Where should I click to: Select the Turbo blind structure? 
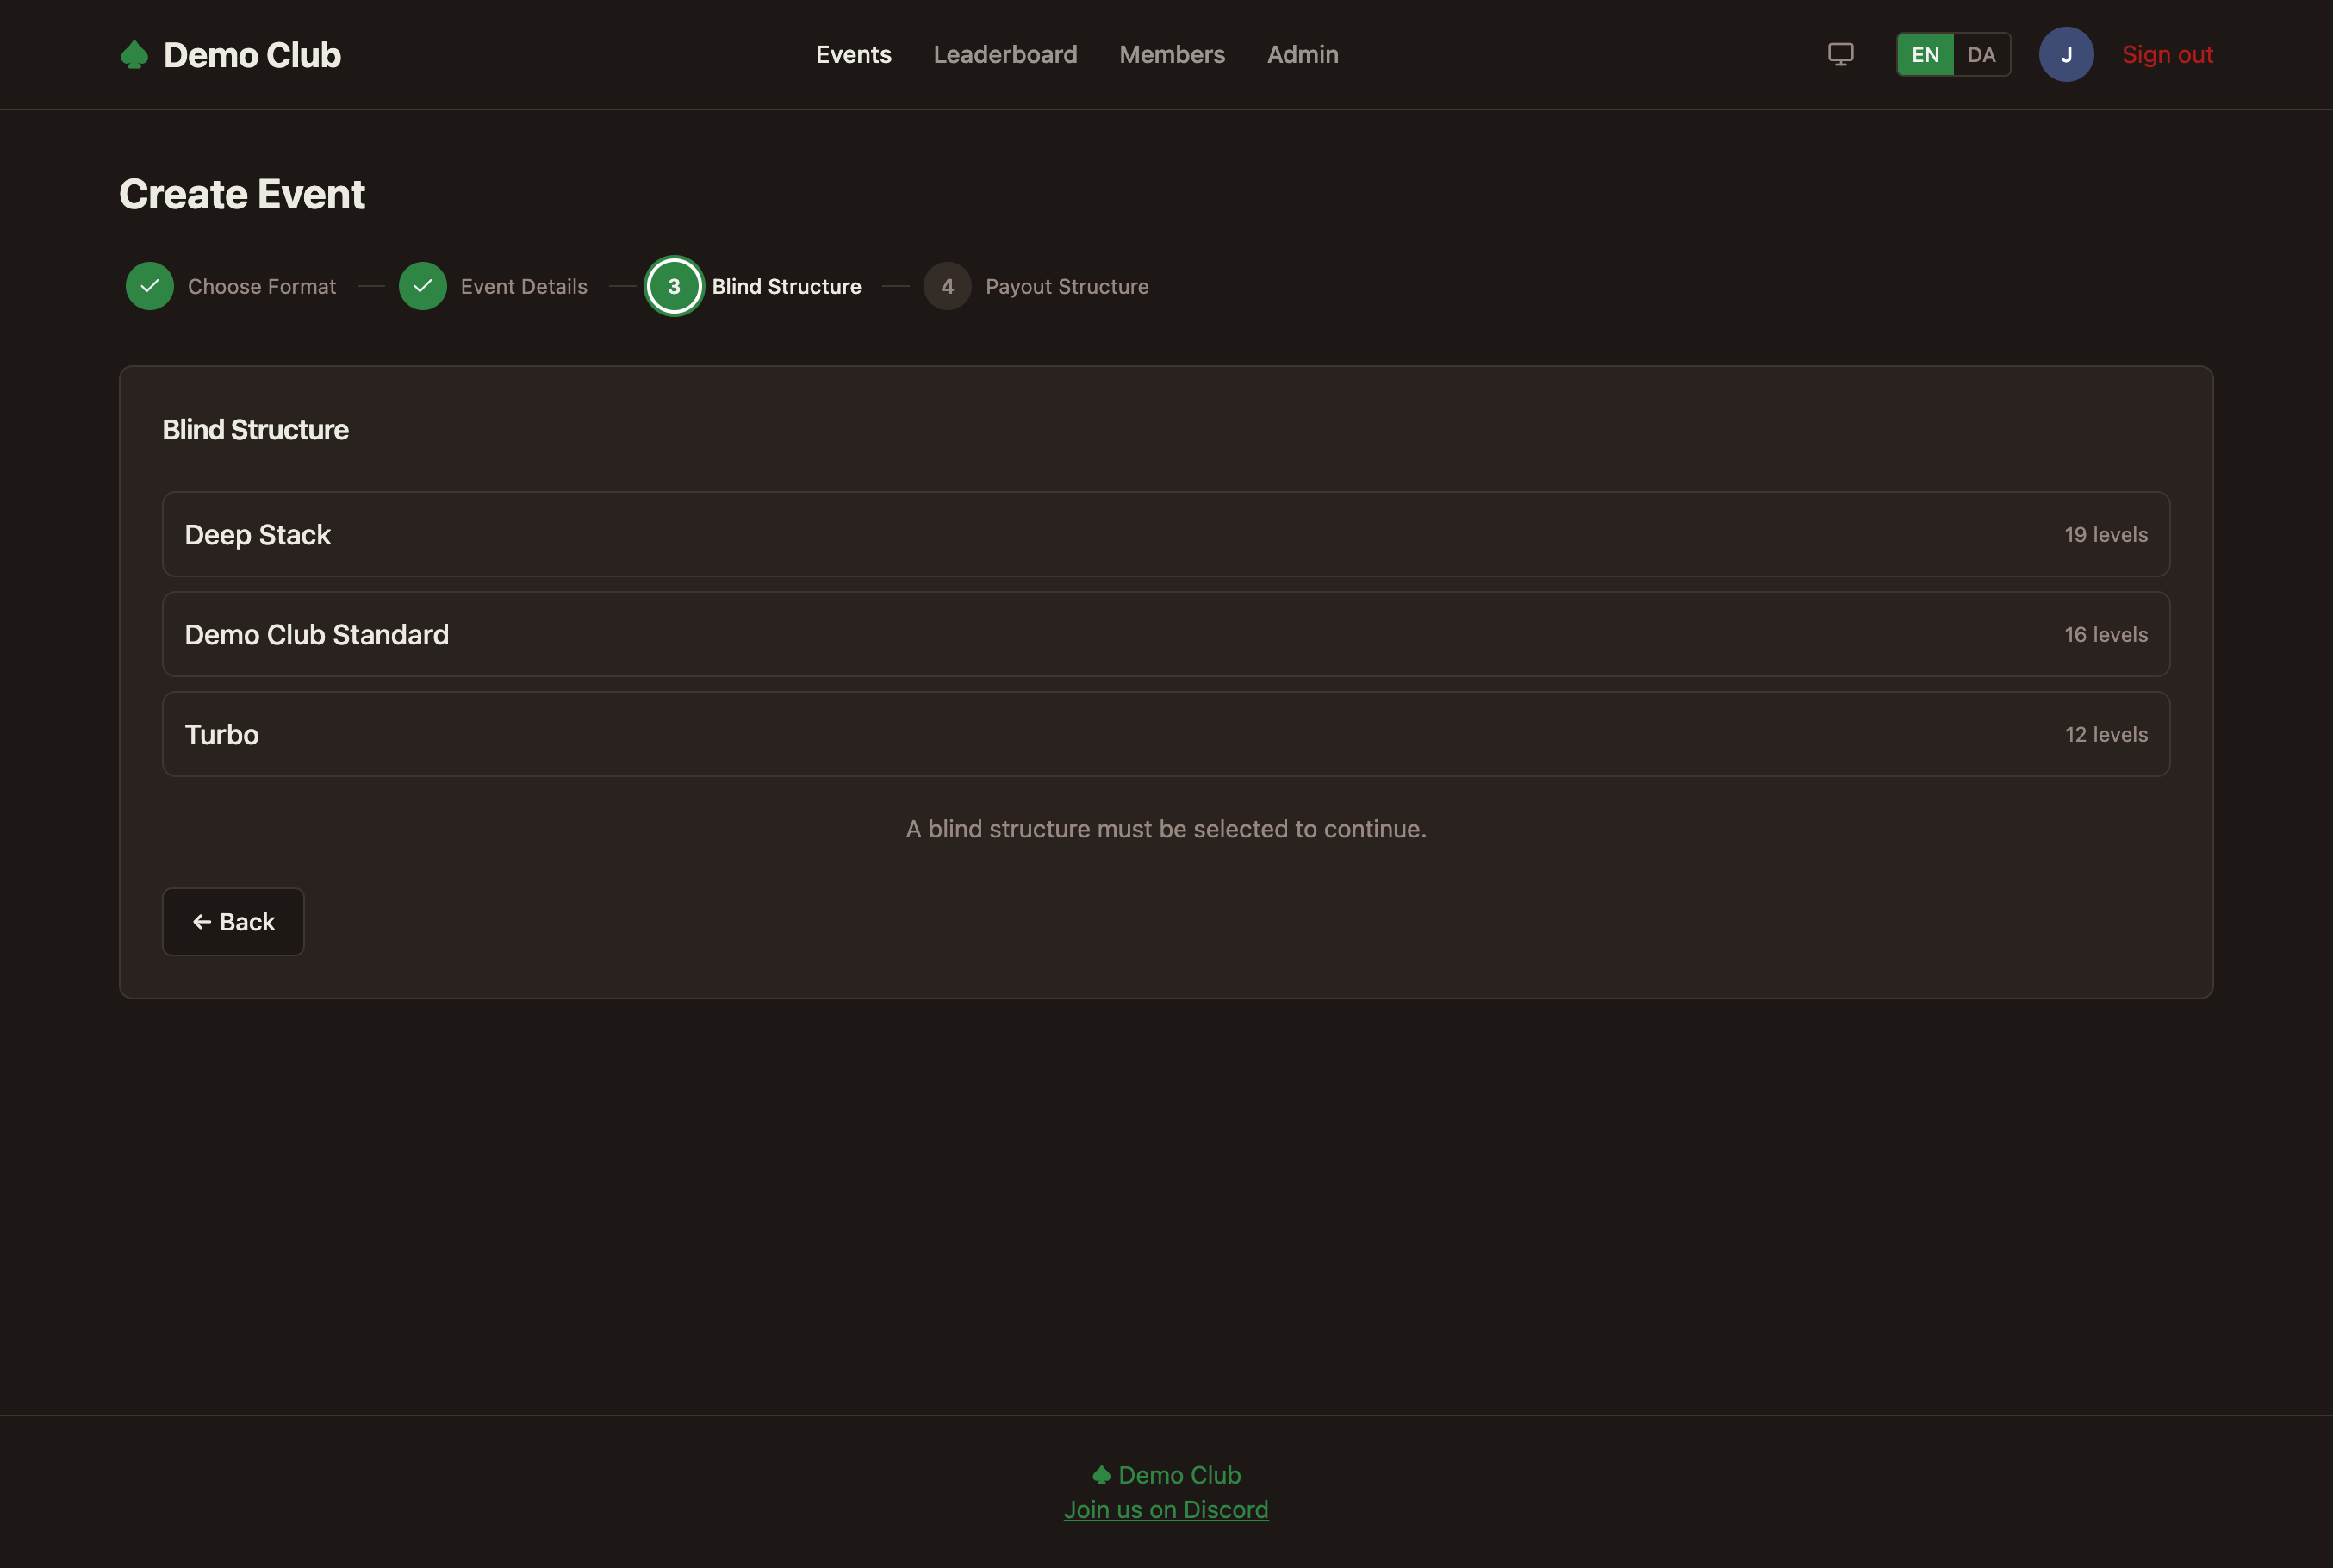[x=1166, y=733]
